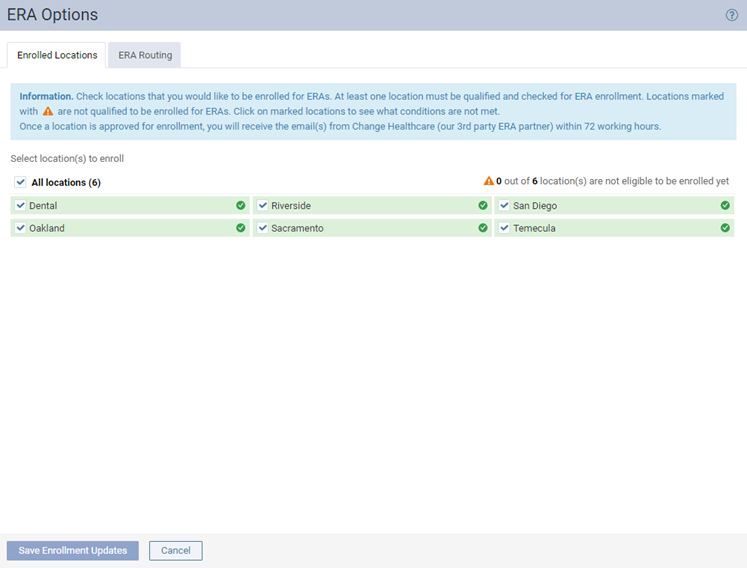The image size is (747, 568).
Task: Select the Enrolled Locations tab
Action: point(57,55)
